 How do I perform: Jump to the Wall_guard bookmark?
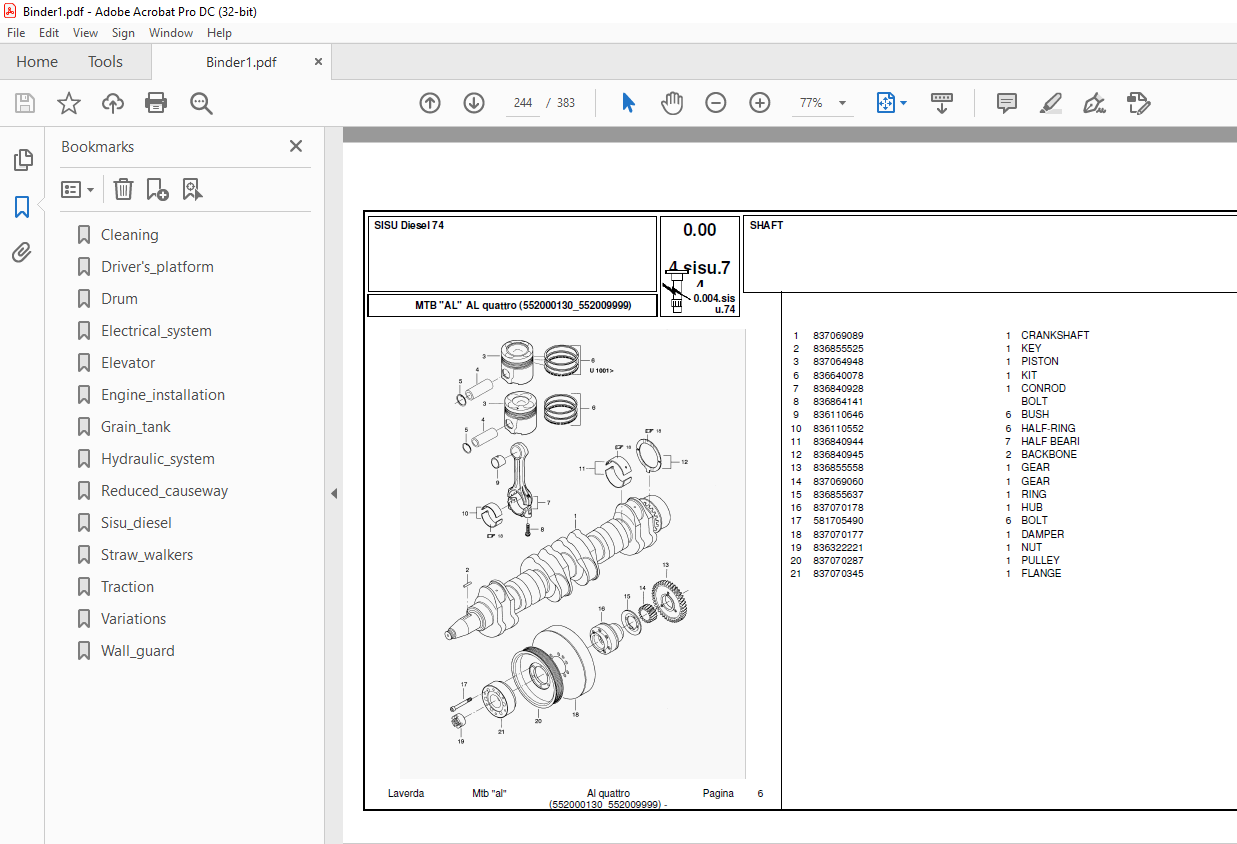click(x=137, y=651)
